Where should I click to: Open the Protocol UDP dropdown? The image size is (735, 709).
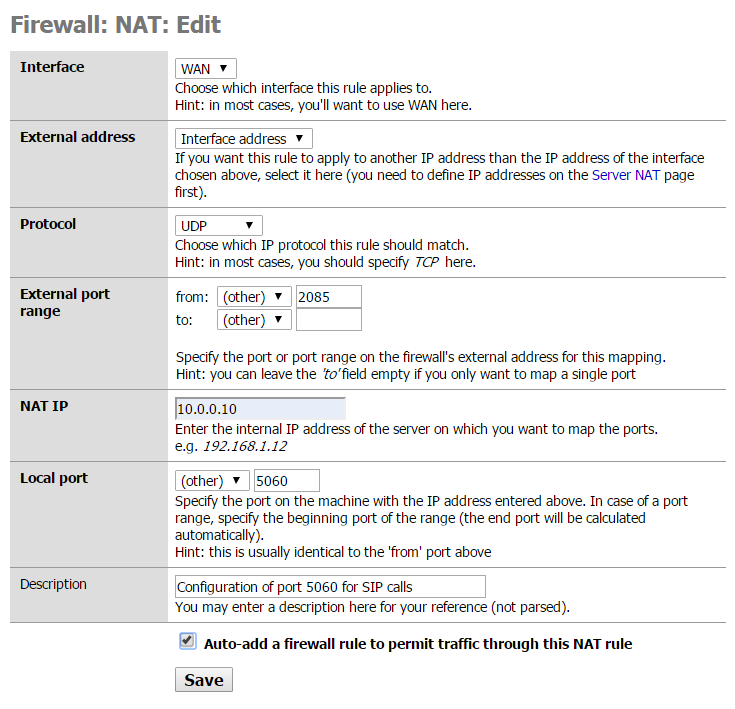pyautogui.click(x=218, y=226)
